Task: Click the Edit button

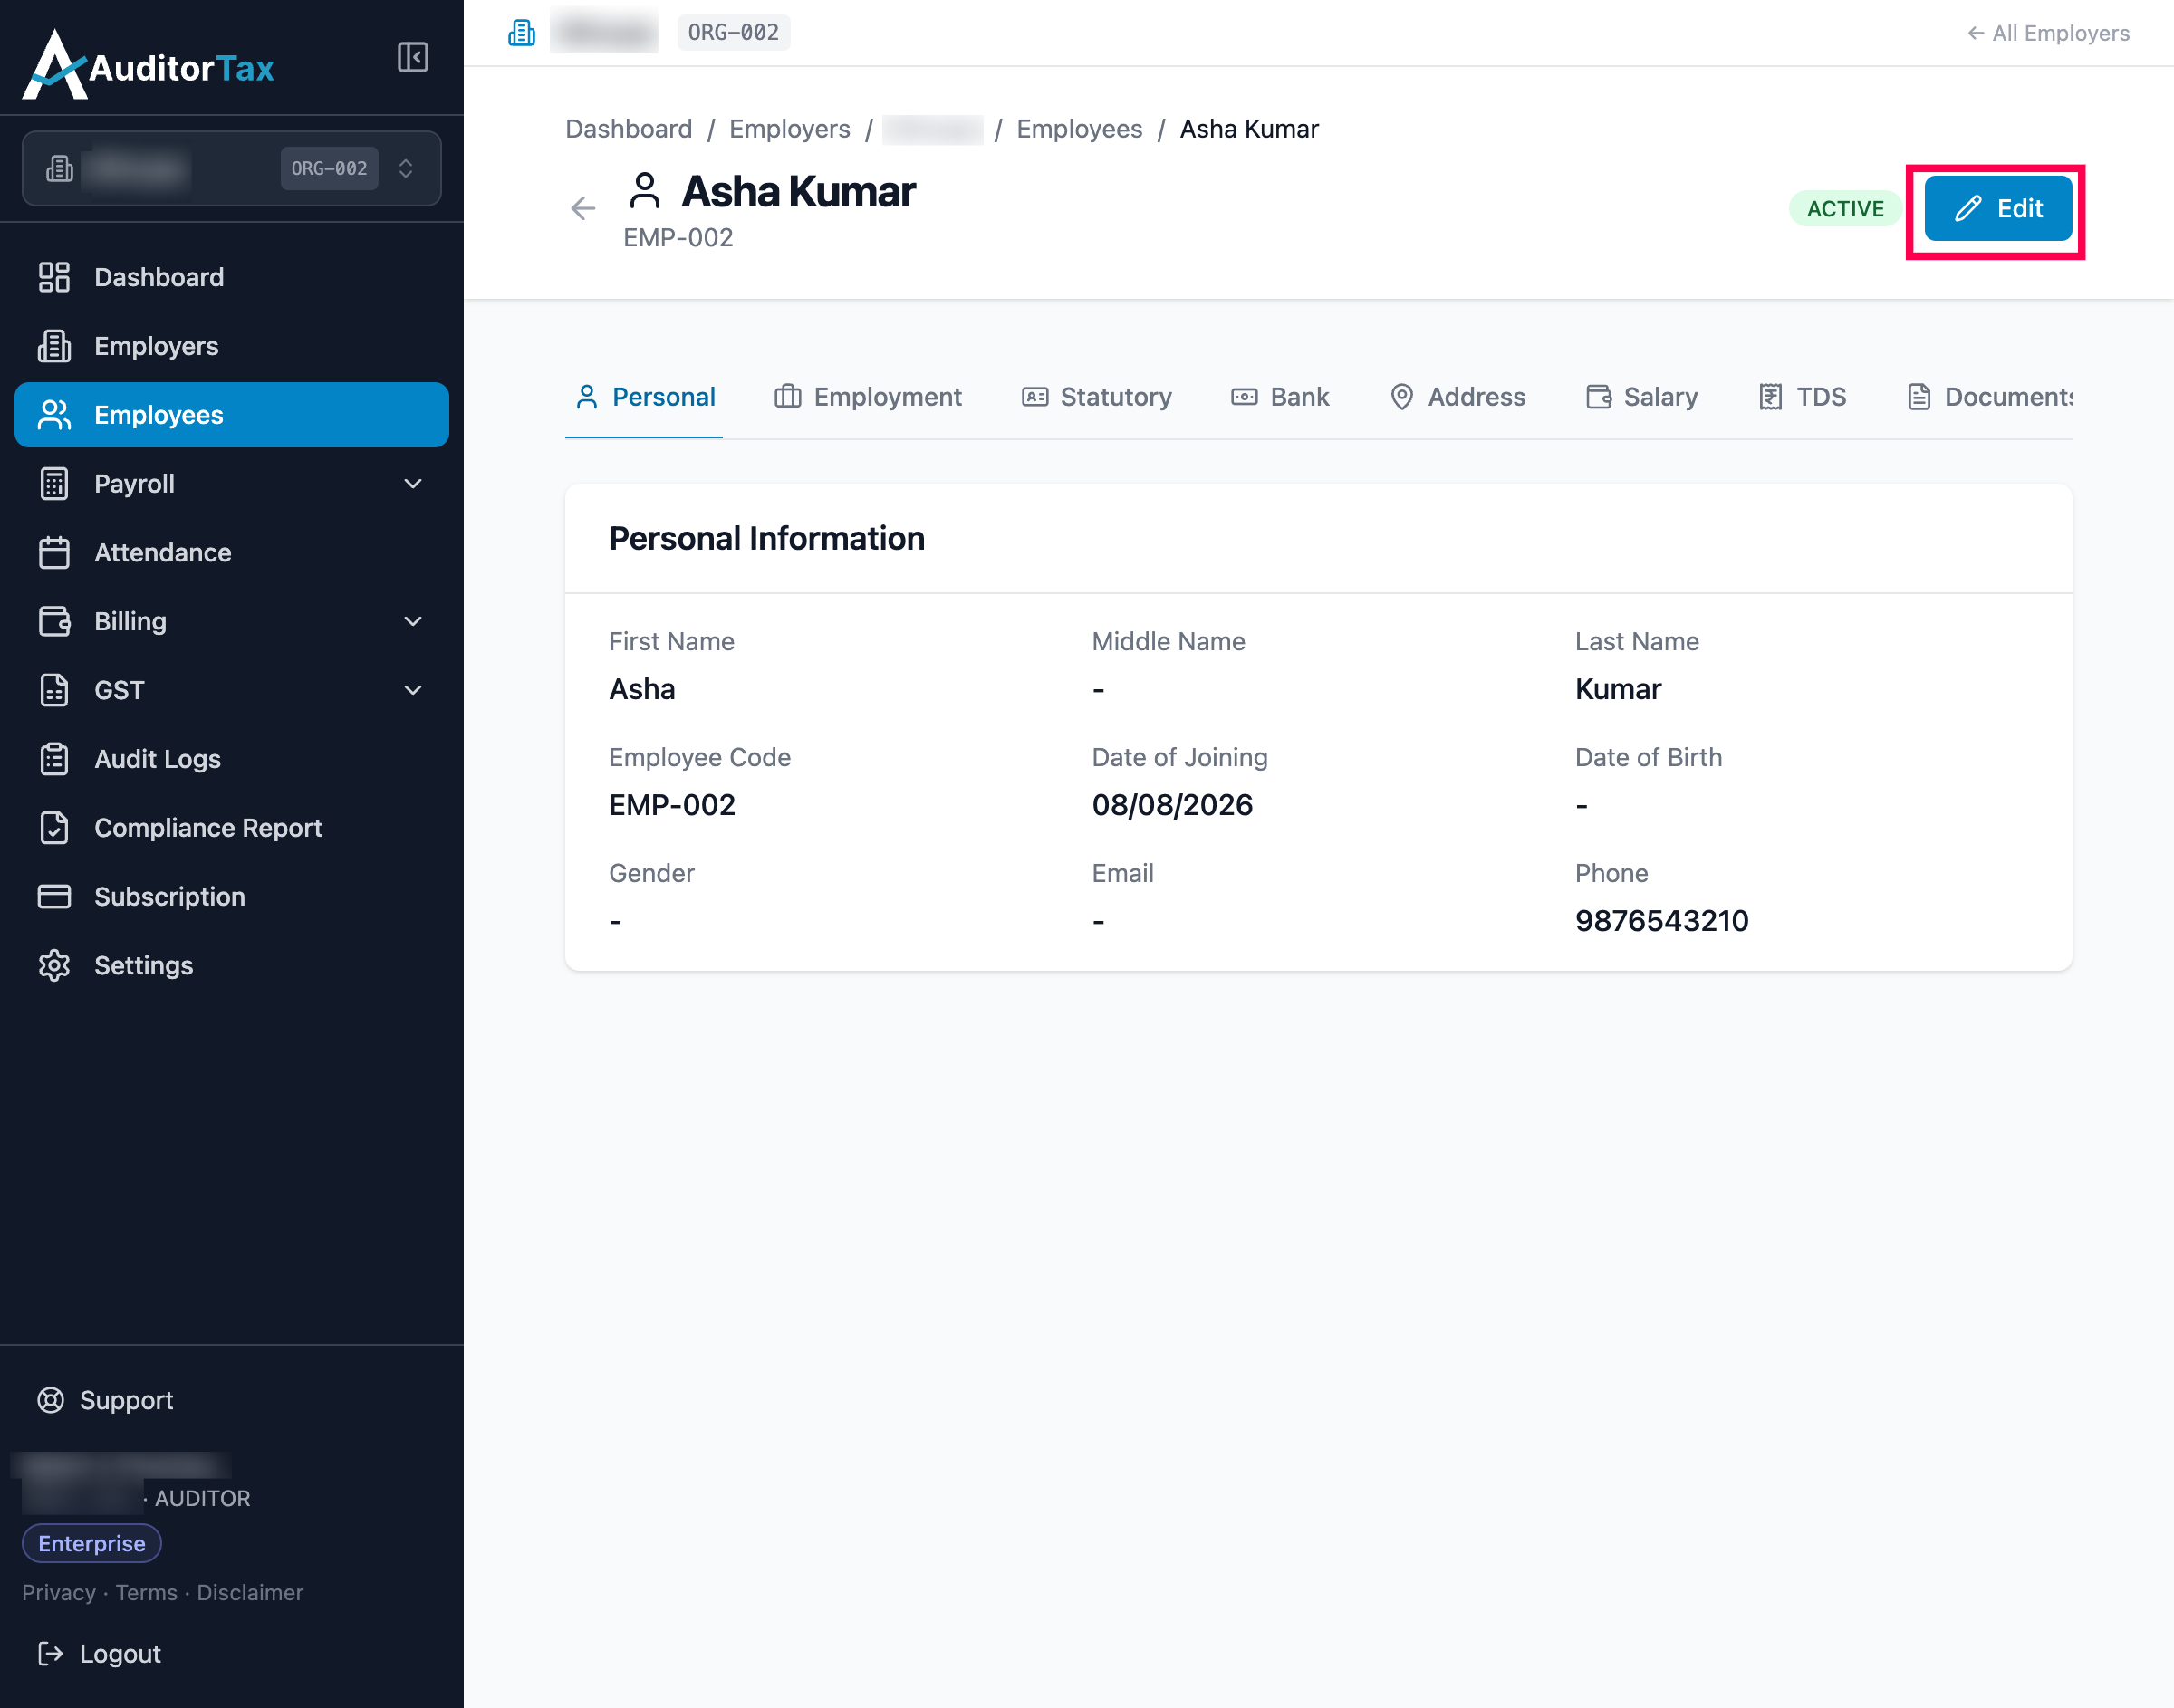Action: pyautogui.click(x=1998, y=208)
